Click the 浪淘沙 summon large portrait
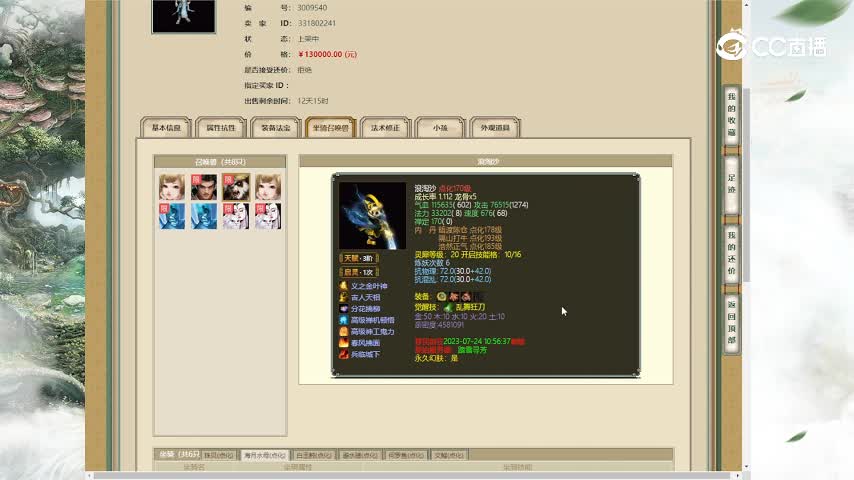 pos(373,216)
